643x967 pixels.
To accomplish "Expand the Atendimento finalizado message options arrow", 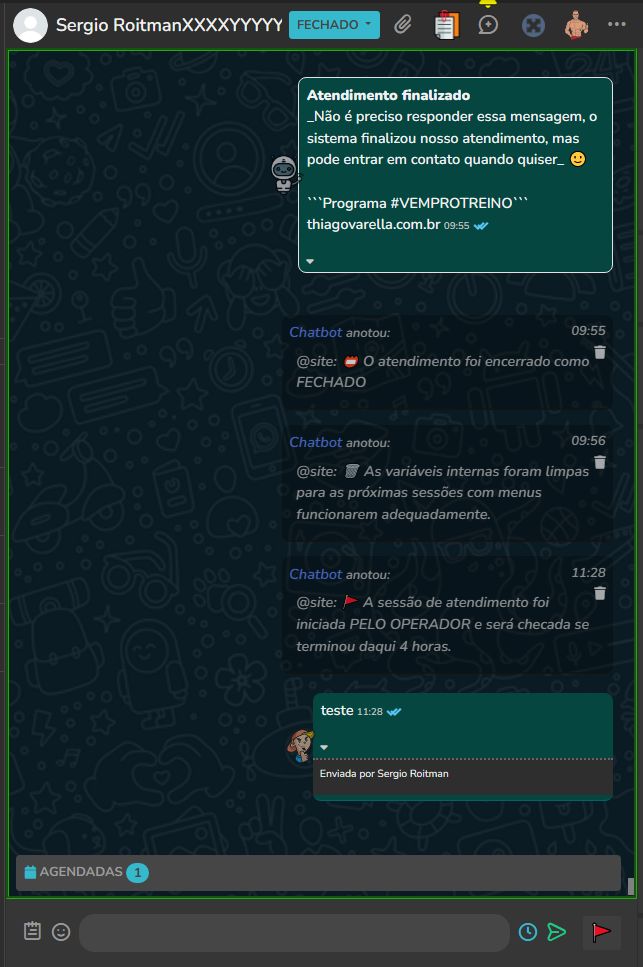I will click(x=310, y=261).
